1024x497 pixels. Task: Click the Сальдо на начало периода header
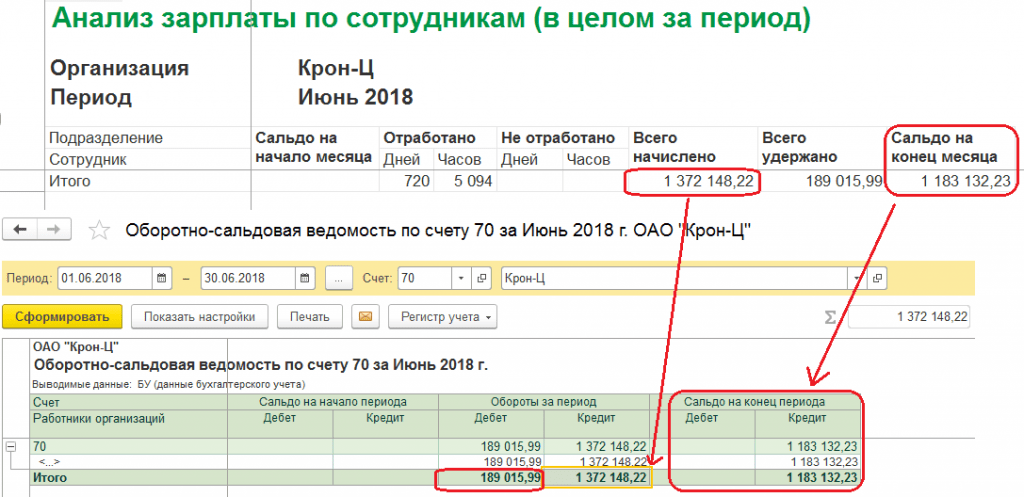pos(333,402)
